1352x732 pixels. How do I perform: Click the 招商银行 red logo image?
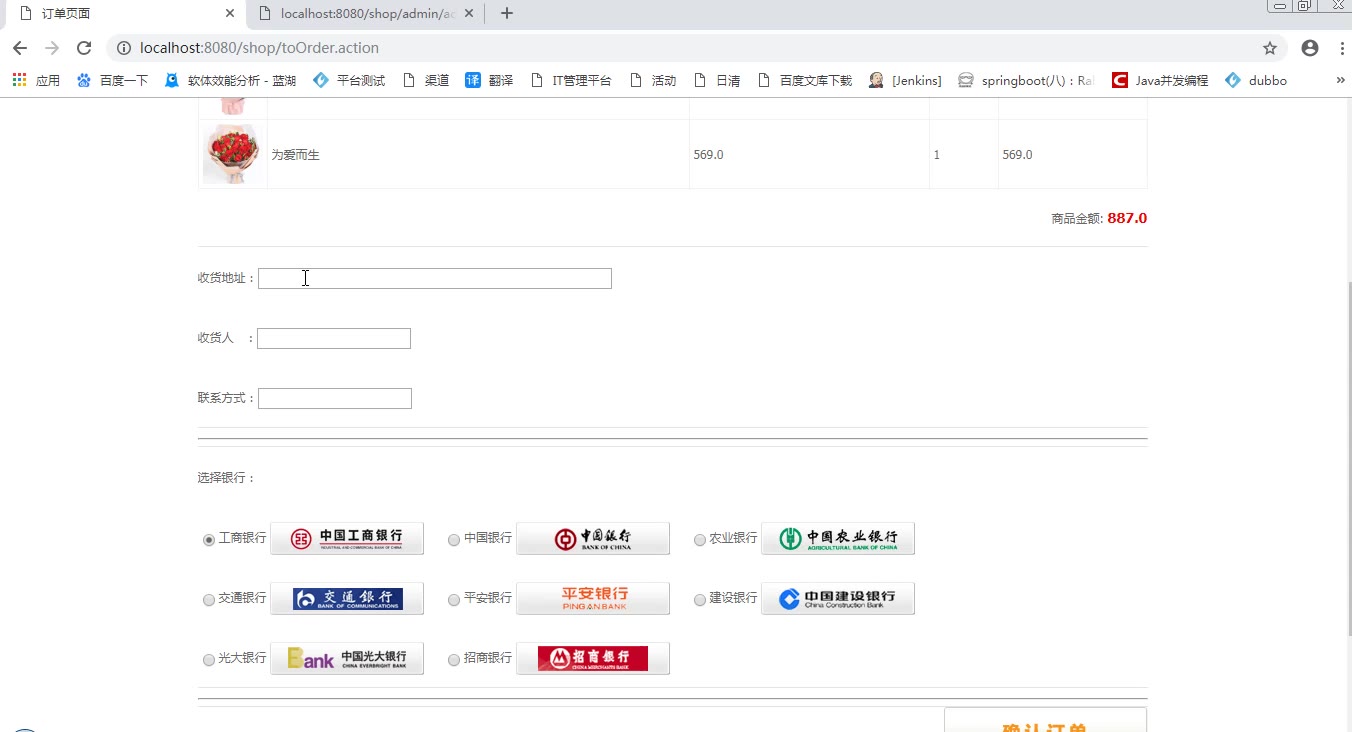[593, 658]
